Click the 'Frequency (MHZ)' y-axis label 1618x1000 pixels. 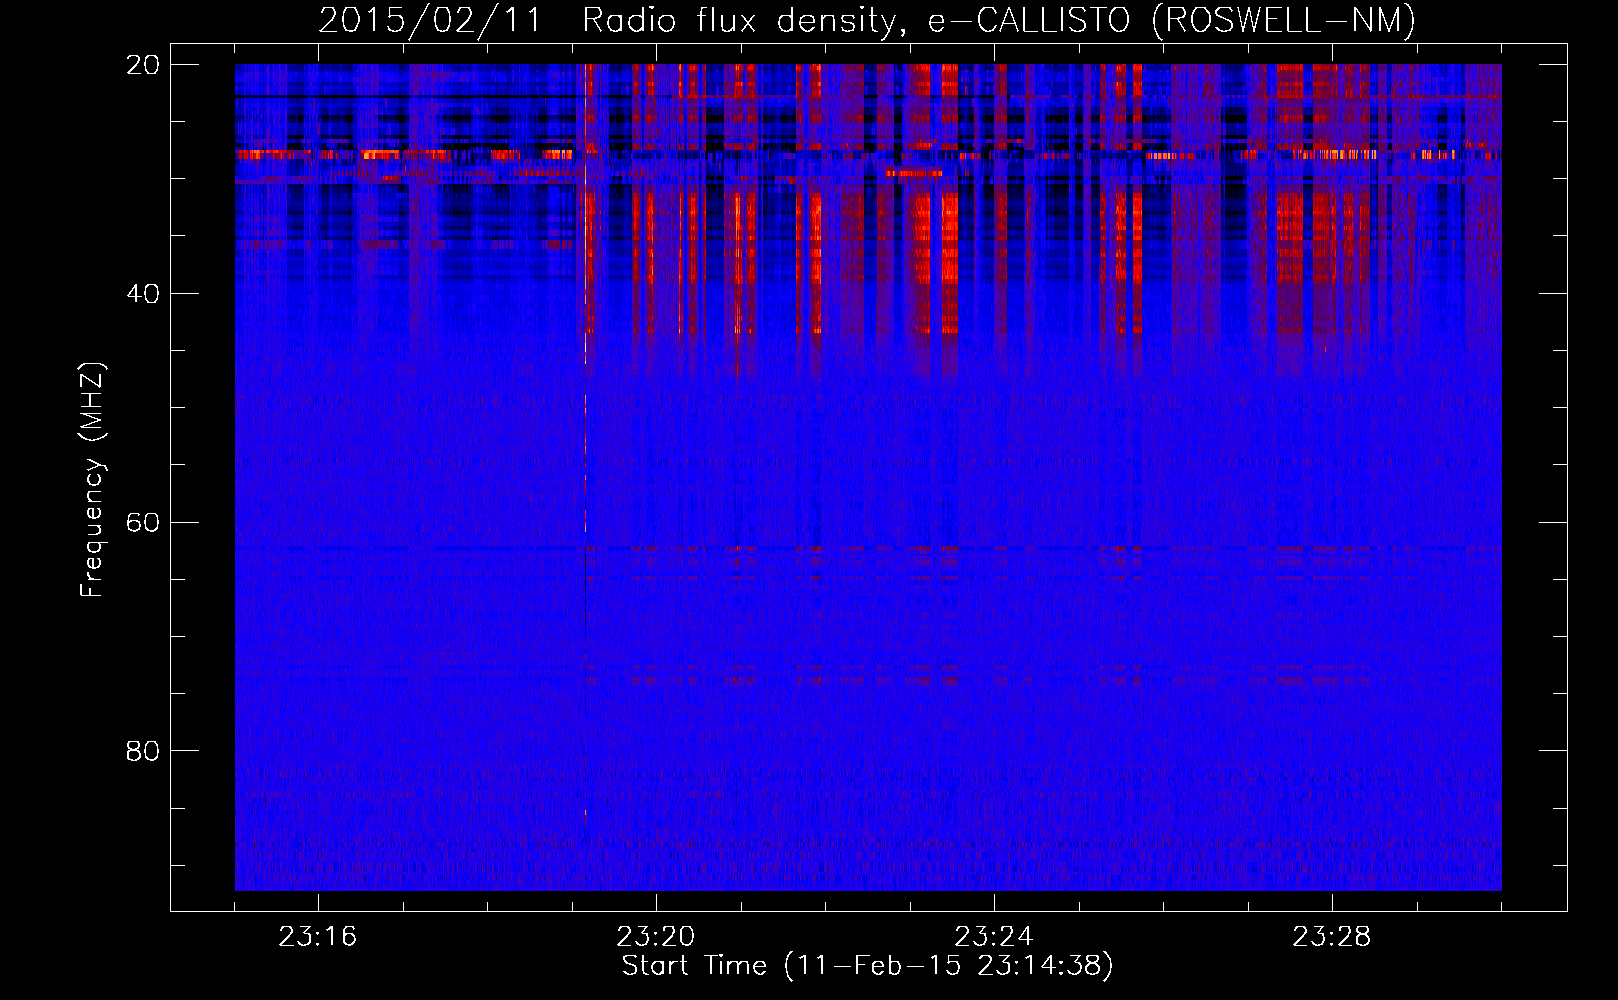click(92, 480)
